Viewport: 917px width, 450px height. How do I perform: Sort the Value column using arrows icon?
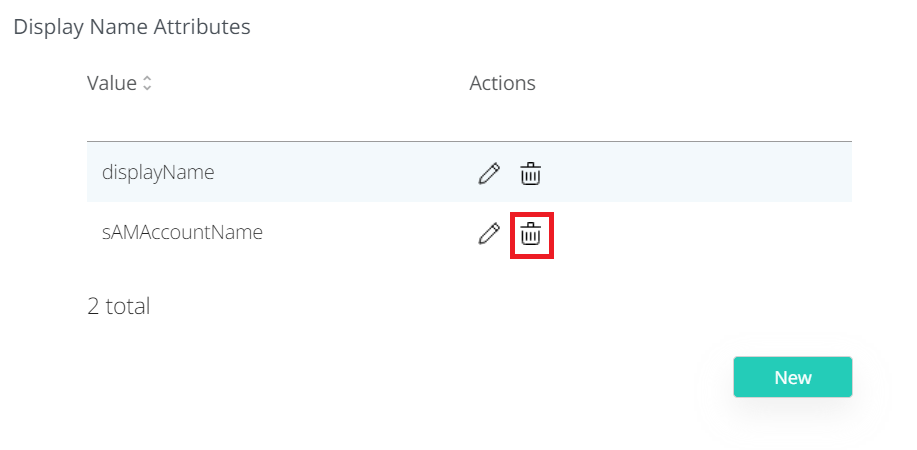click(148, 84)
